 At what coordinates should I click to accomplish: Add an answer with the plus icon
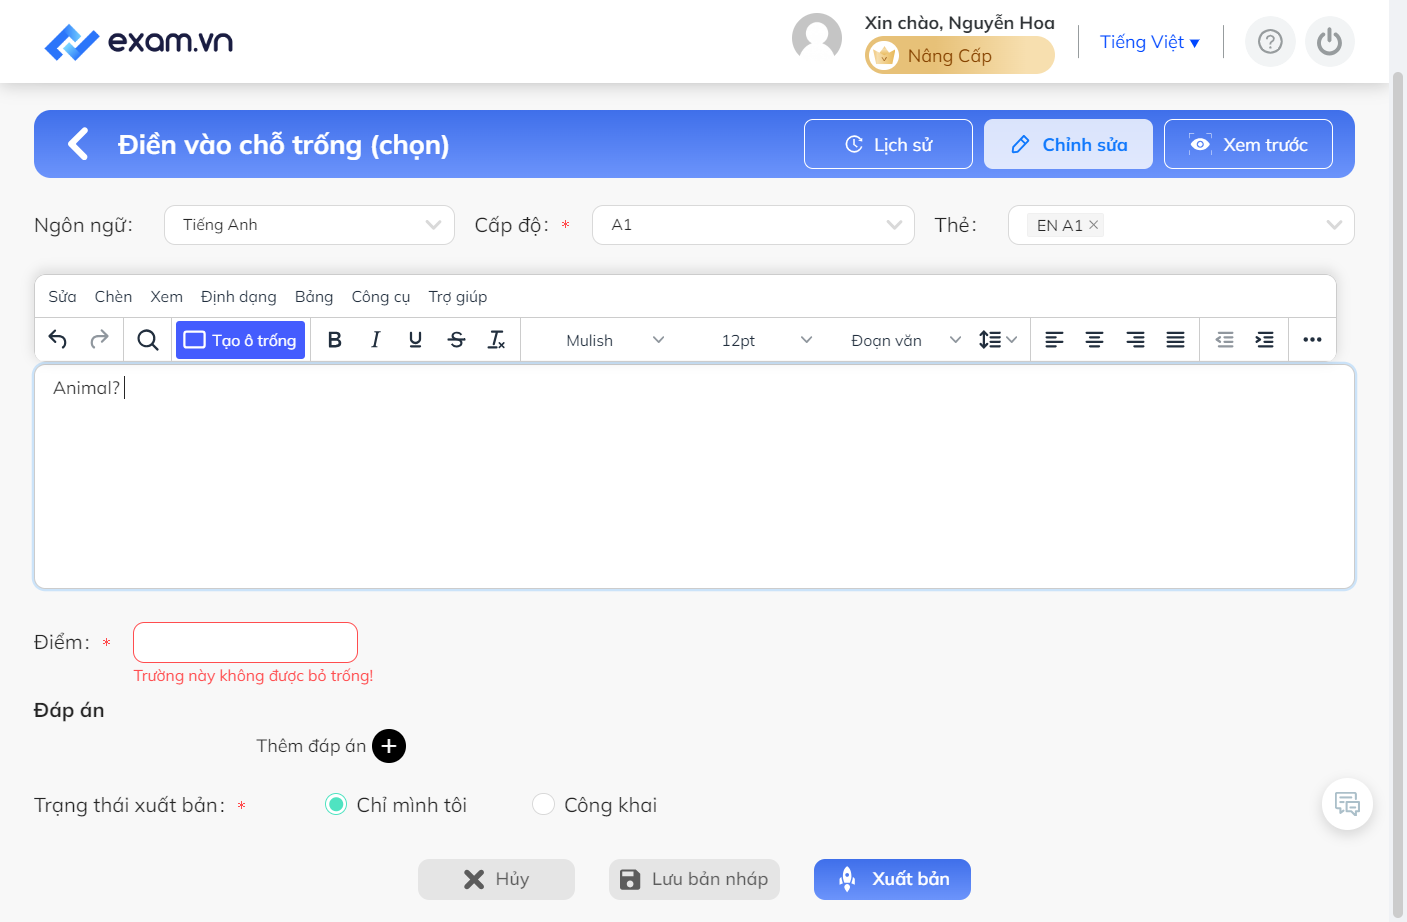click(389, 746)
